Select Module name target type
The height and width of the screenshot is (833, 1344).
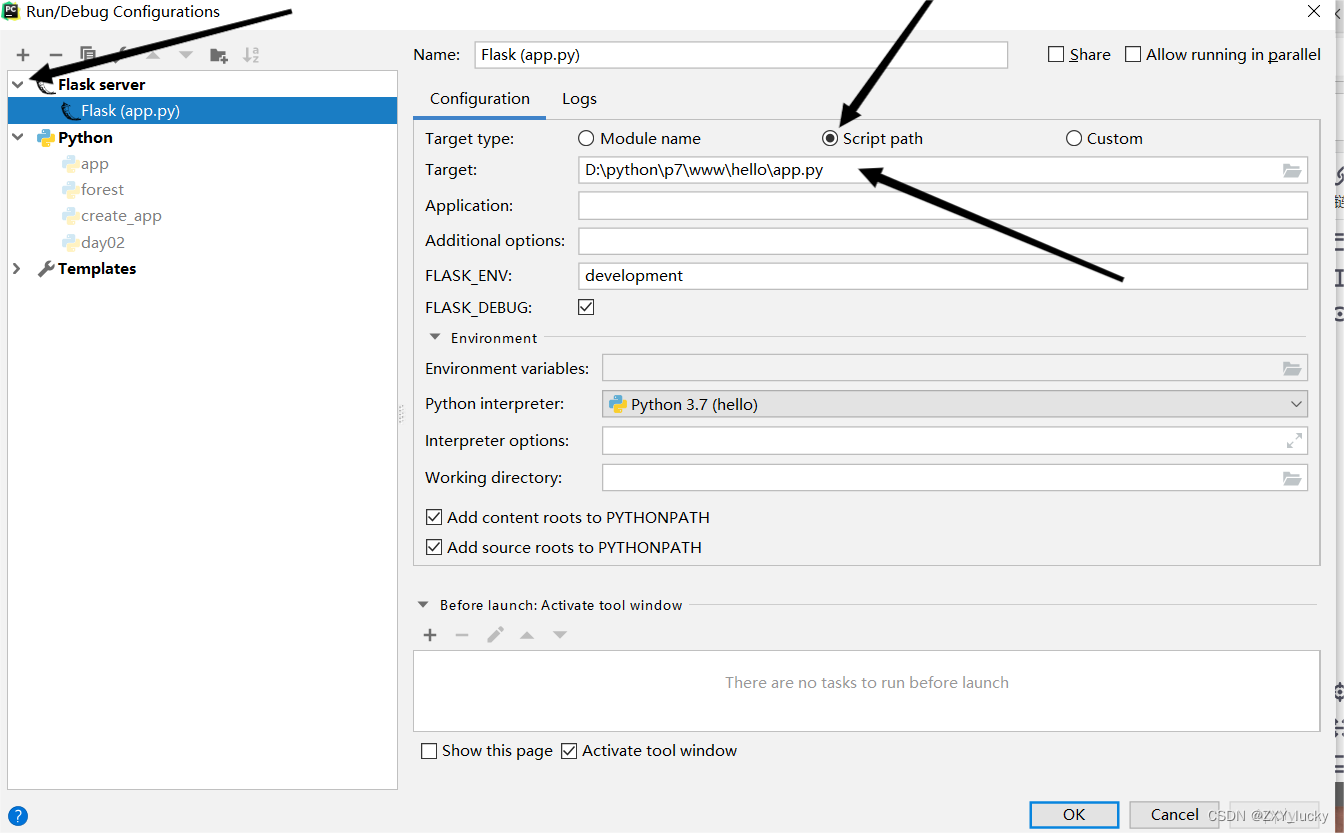(586, 139)
